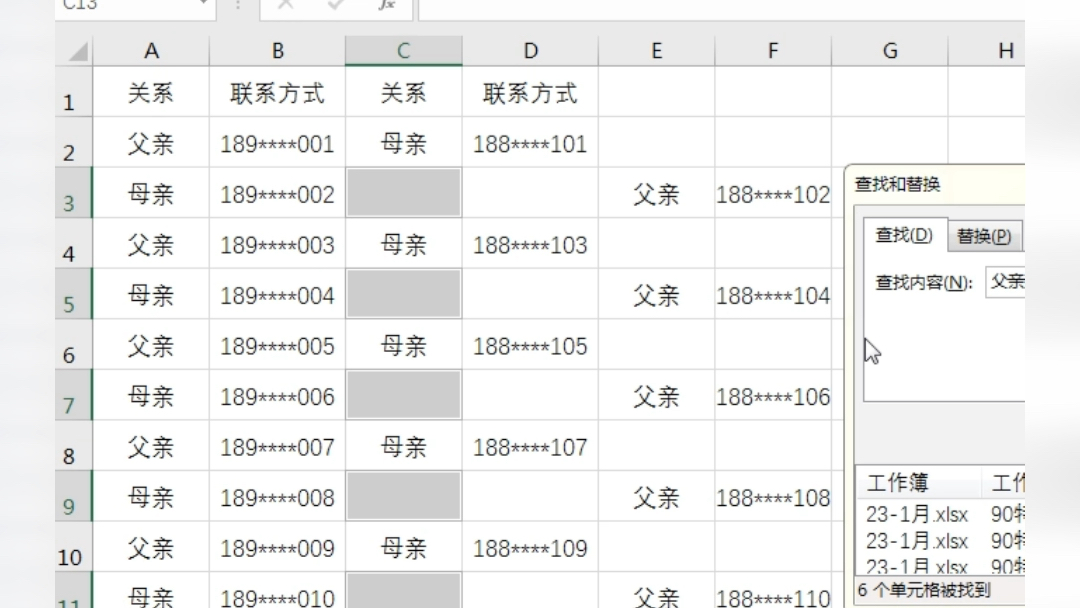This screenshot has height=608, width=1080.
Task: Select the first 23-1月.xlsx search result
Action: 916,516
